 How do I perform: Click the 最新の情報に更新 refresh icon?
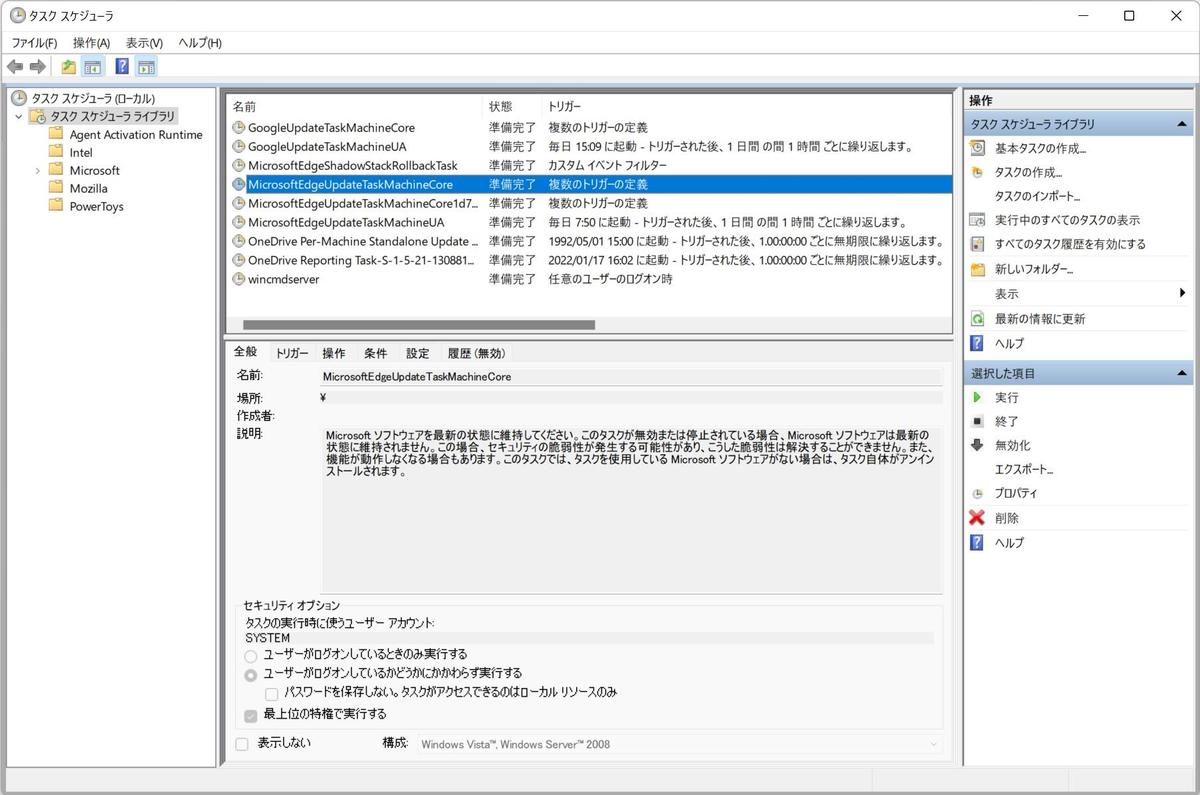point(978,319)
